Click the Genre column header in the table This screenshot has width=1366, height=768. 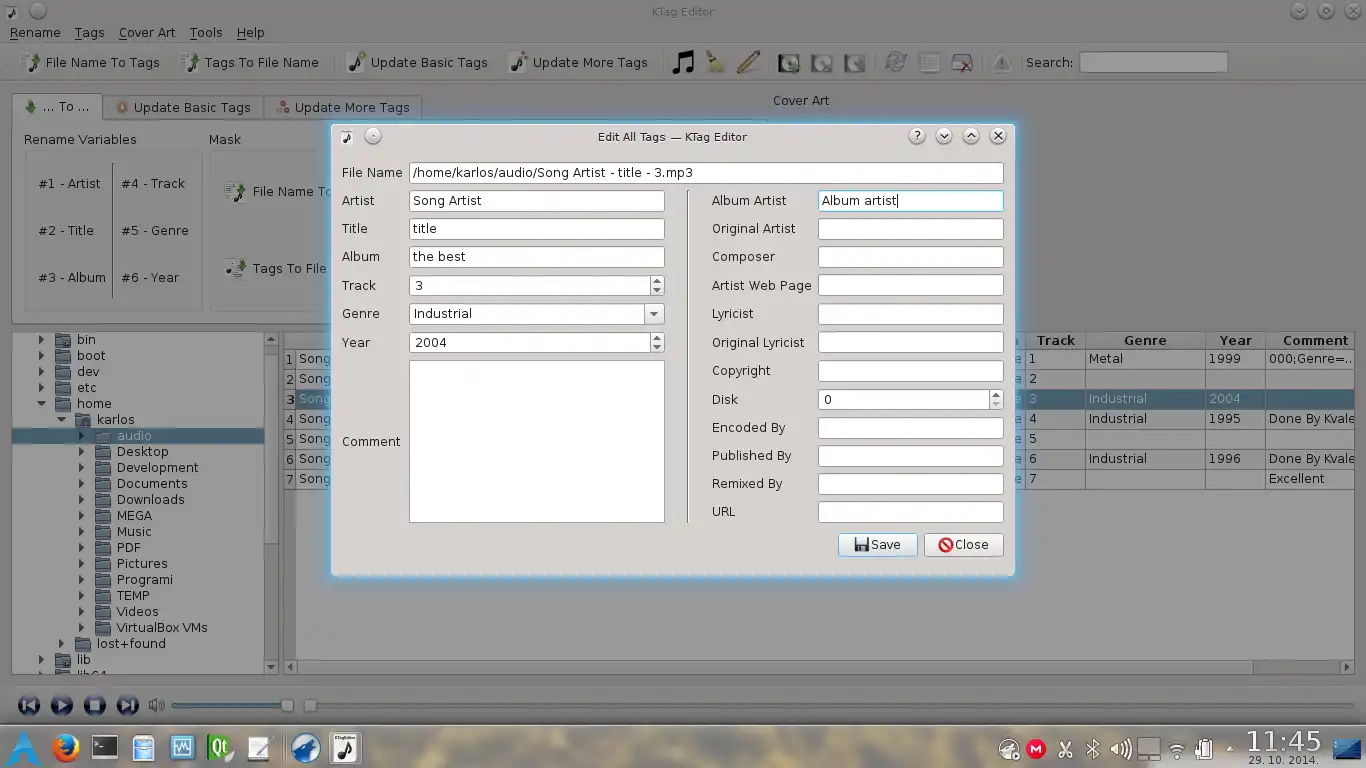(1145, 341)
